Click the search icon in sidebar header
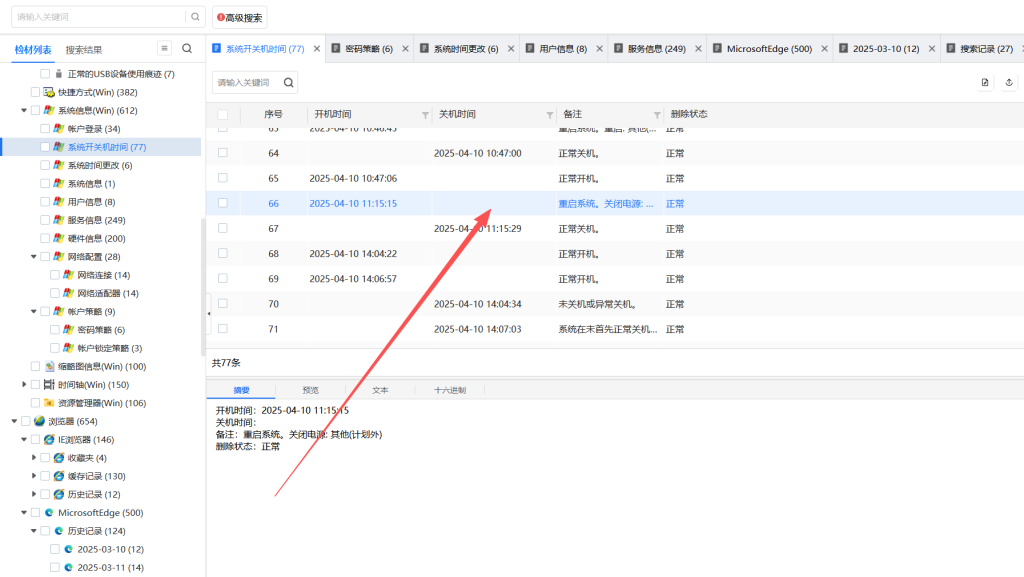1024x577 pixels. tap(187, 49)
